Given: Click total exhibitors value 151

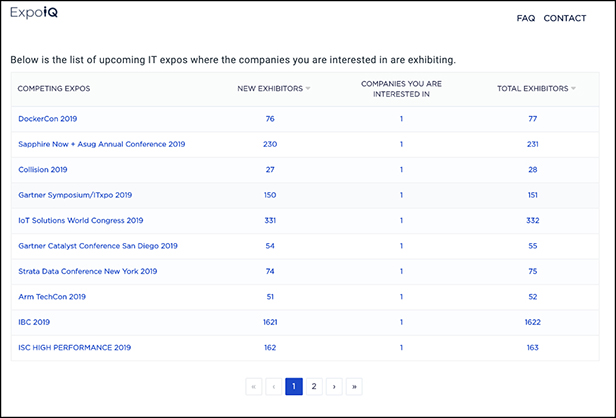Looking at the screenshot, I should [533, 195].
